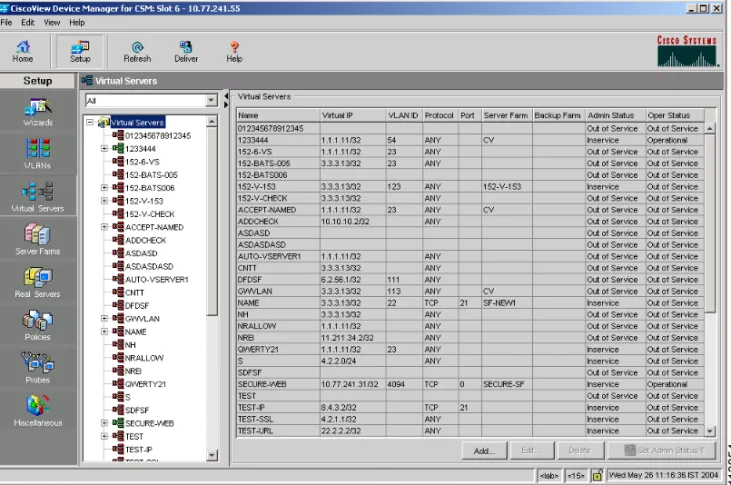Open the View menu
The height and width of the screenshot is (485, 731).
pos(52,22)
